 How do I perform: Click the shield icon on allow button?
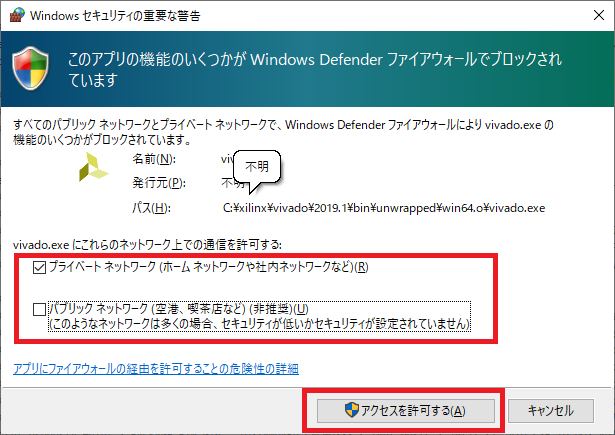[351, 410]
